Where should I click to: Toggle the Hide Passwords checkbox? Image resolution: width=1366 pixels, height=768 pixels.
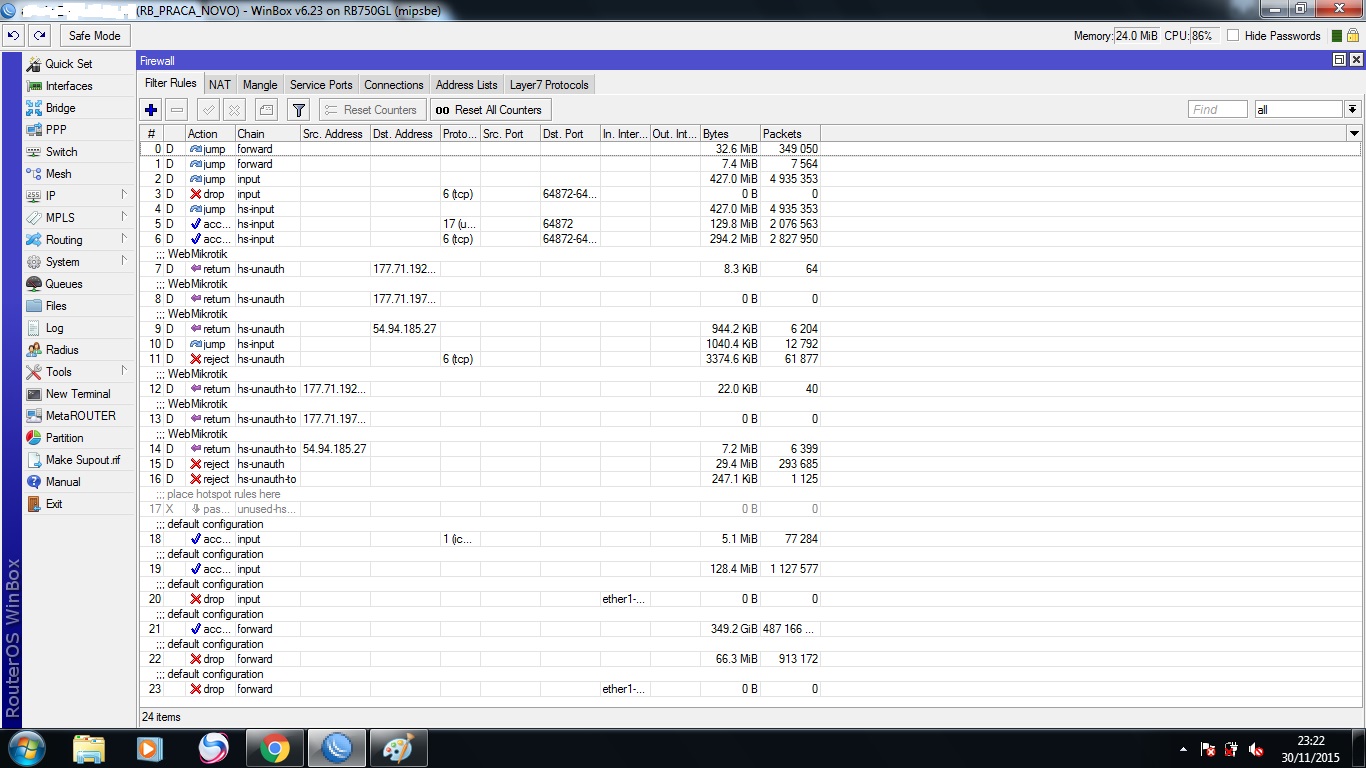pyautogui.click(x=1233, y=36)
